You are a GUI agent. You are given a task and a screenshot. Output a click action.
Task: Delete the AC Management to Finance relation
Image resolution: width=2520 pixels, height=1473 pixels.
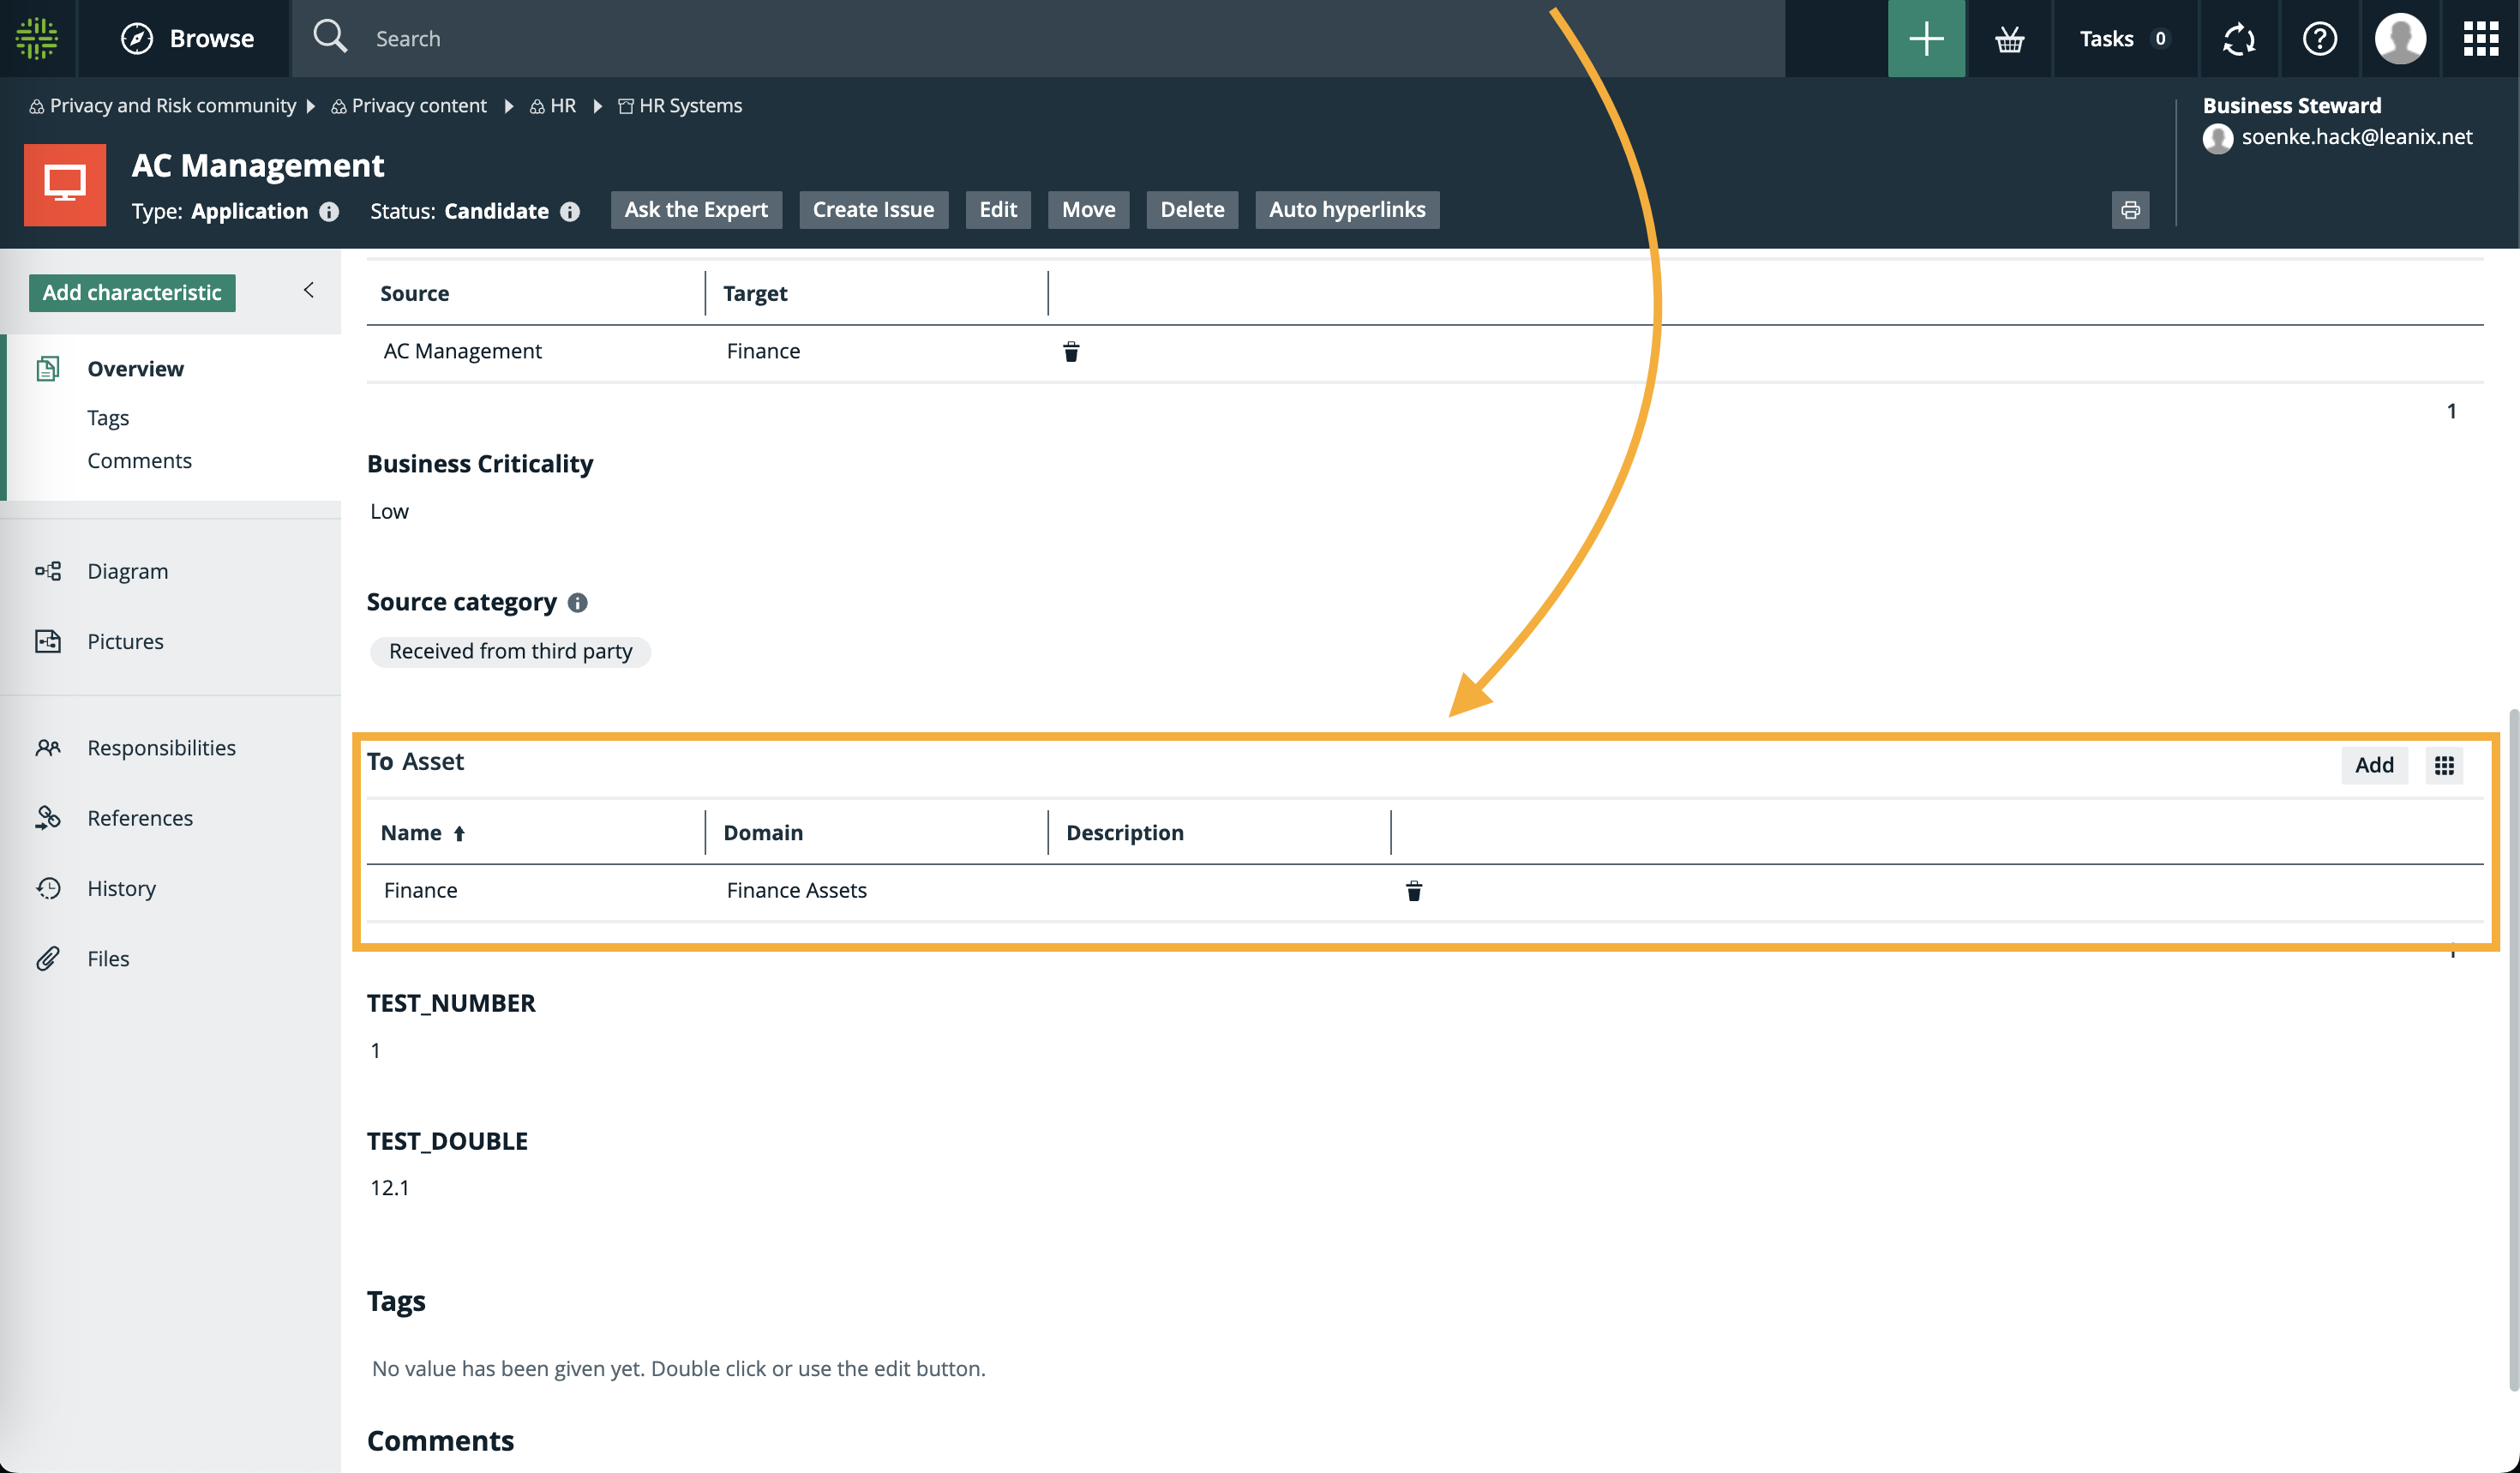pyautogui.click(x=1070, y=352)
